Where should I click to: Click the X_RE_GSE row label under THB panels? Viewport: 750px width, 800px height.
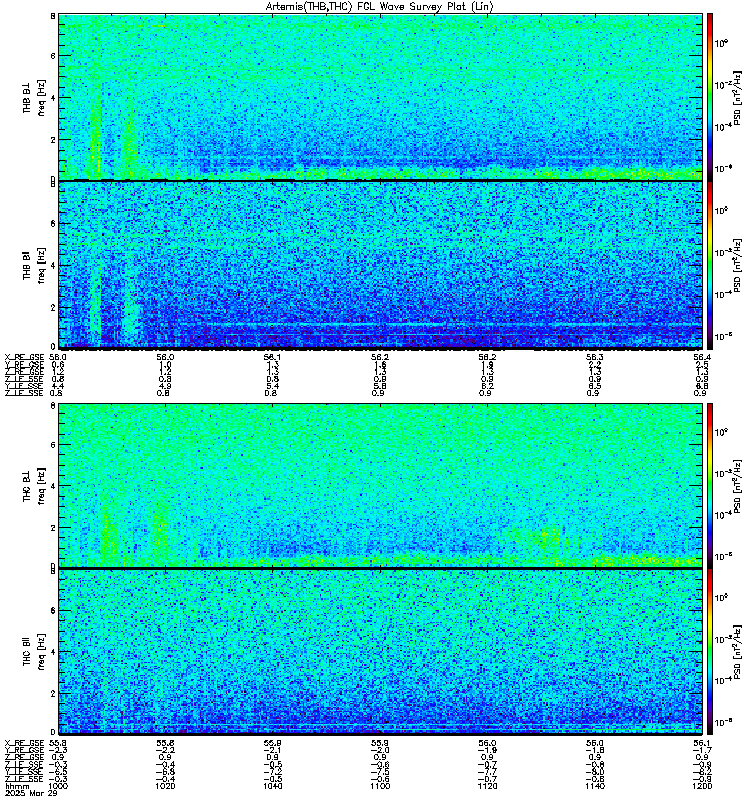(x=24, y=357)
